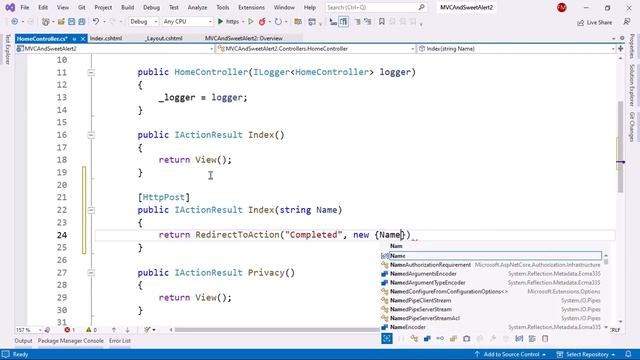
Task: Click Select Repository in the status bar
Action: tap(586, 354)
